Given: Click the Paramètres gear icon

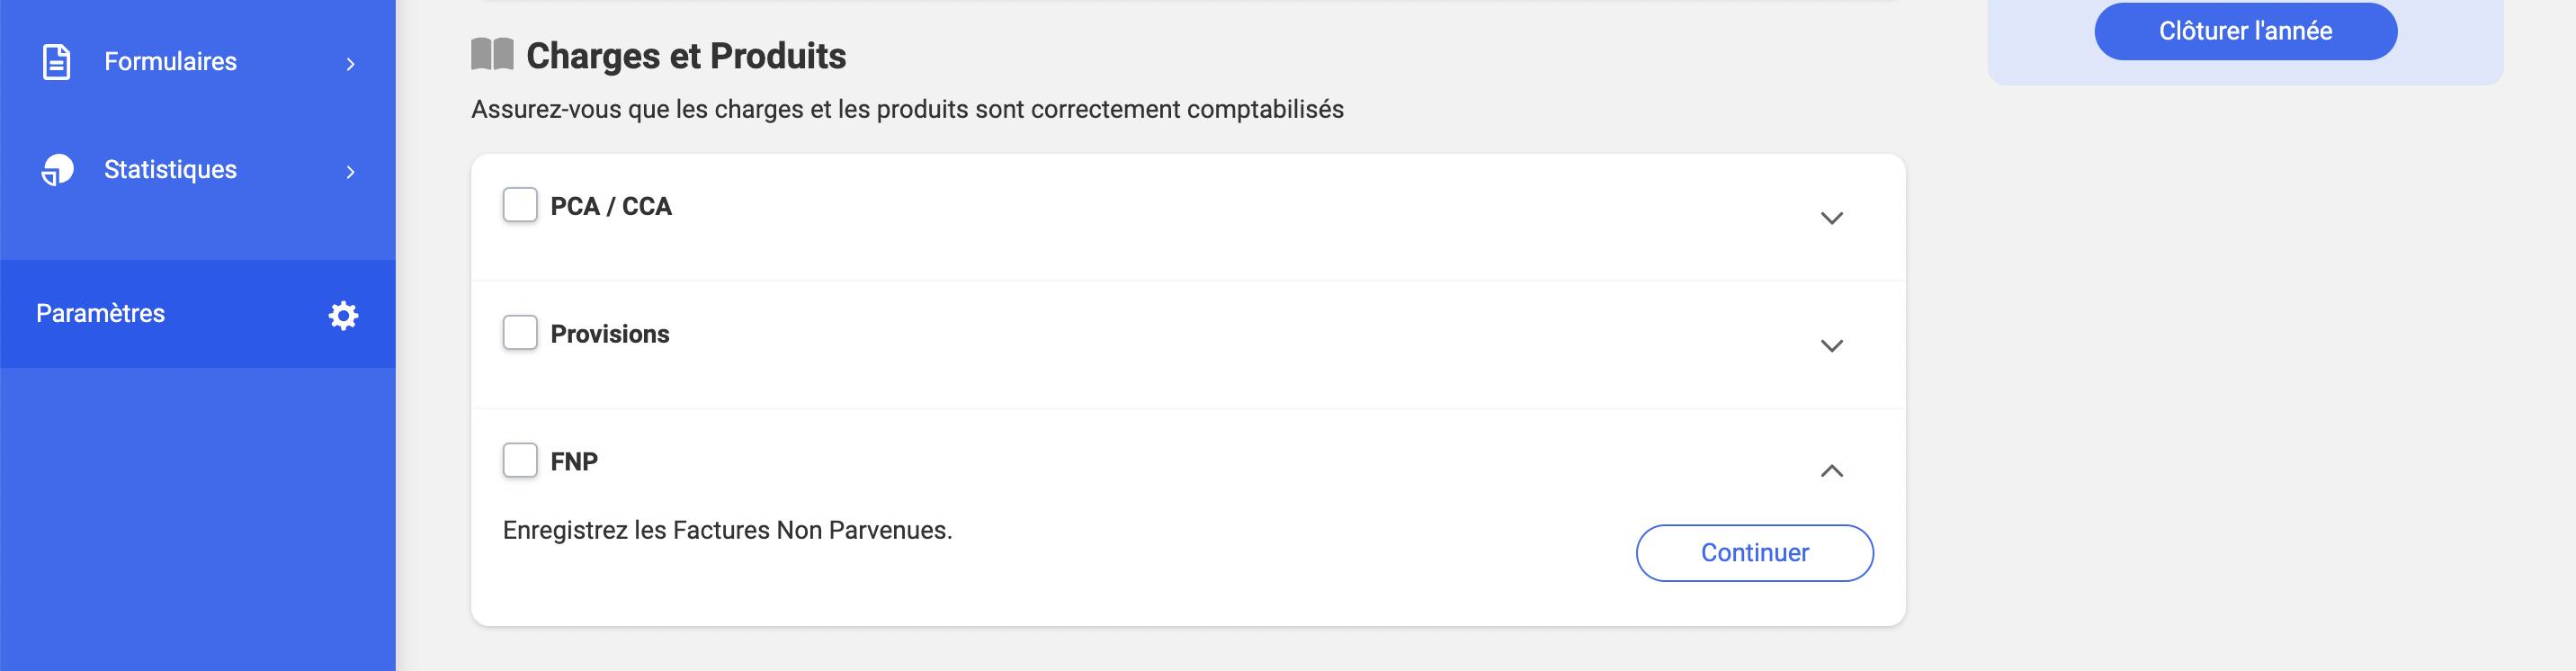Looking at the screenshot, I should (343, 315).
